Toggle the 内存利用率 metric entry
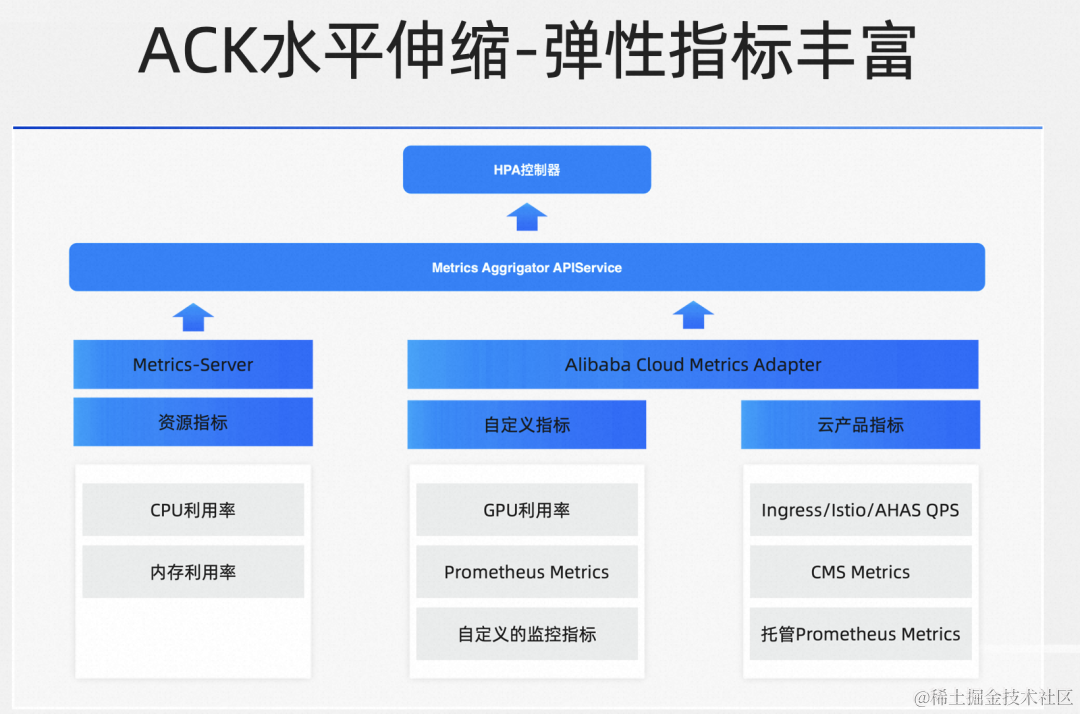 click(192, 572)
